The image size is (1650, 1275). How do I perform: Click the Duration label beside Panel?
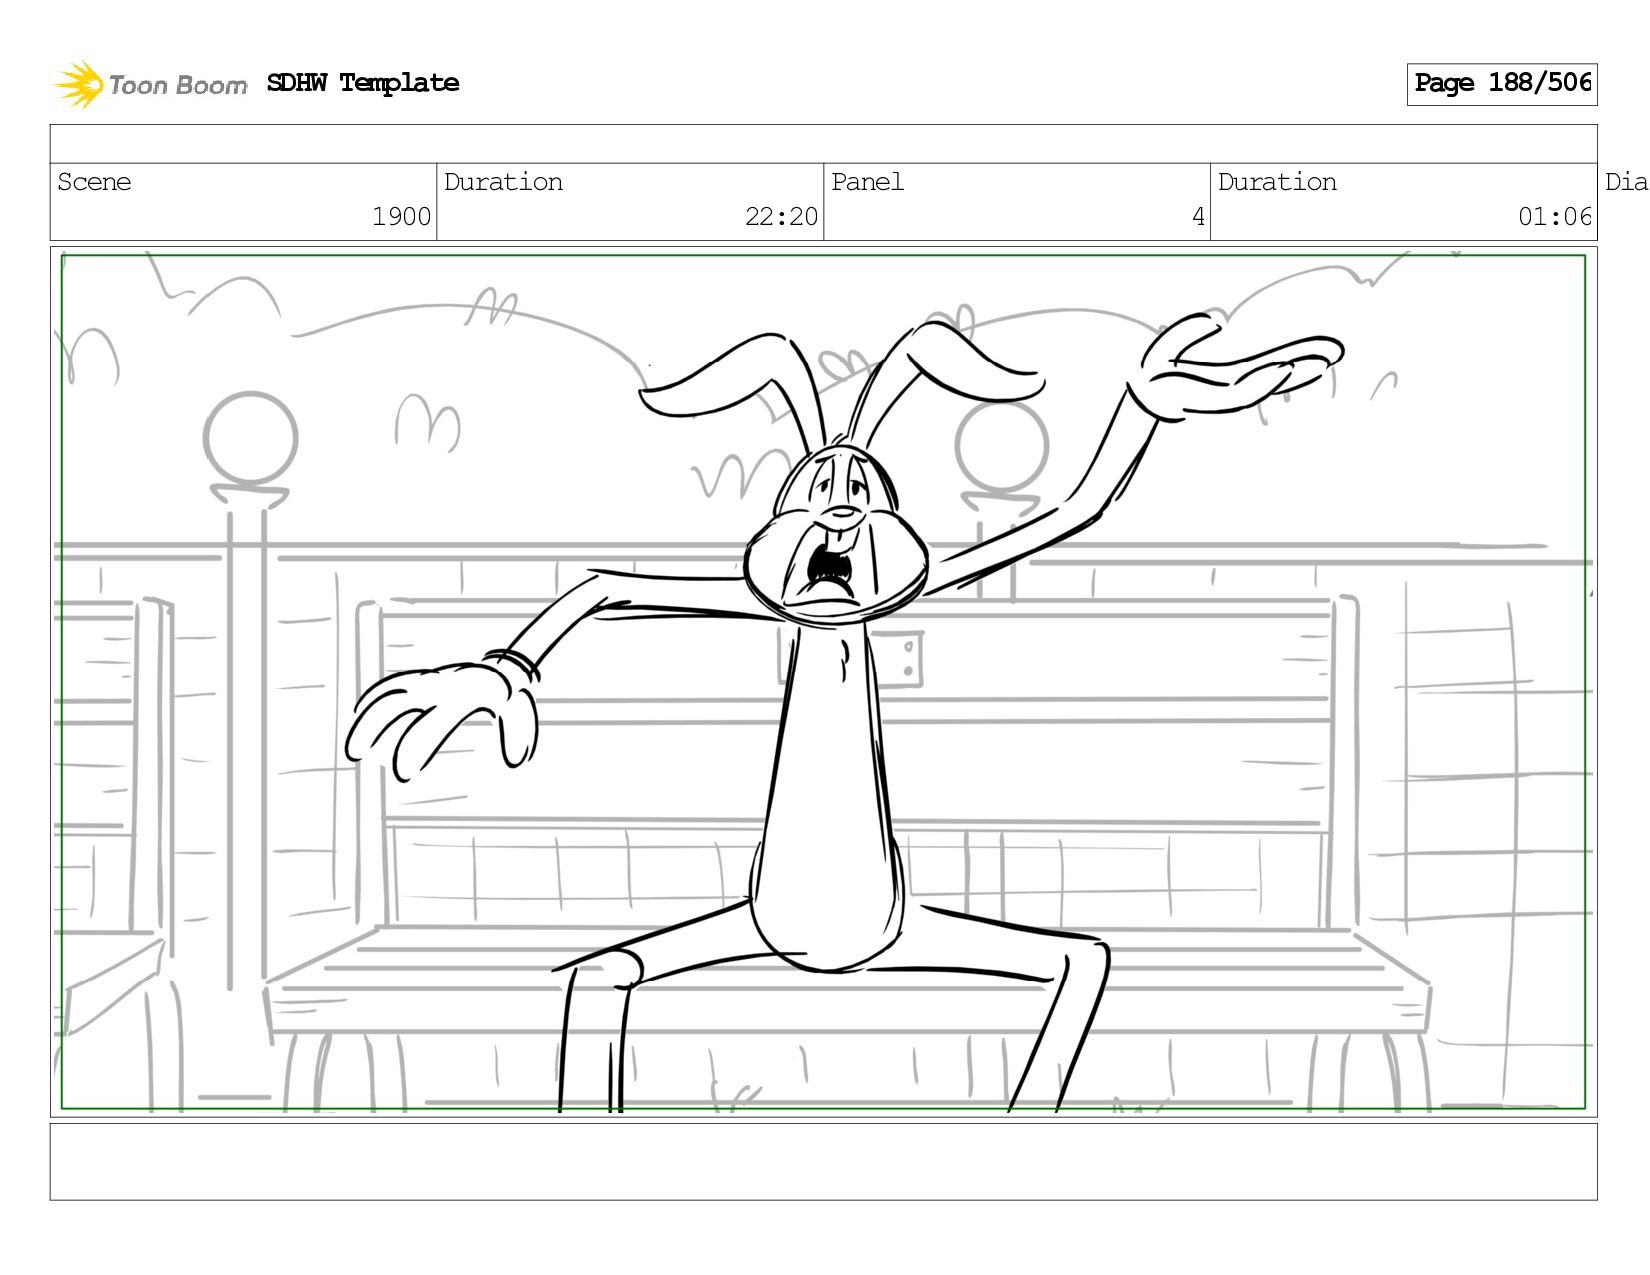point(1277,182)
